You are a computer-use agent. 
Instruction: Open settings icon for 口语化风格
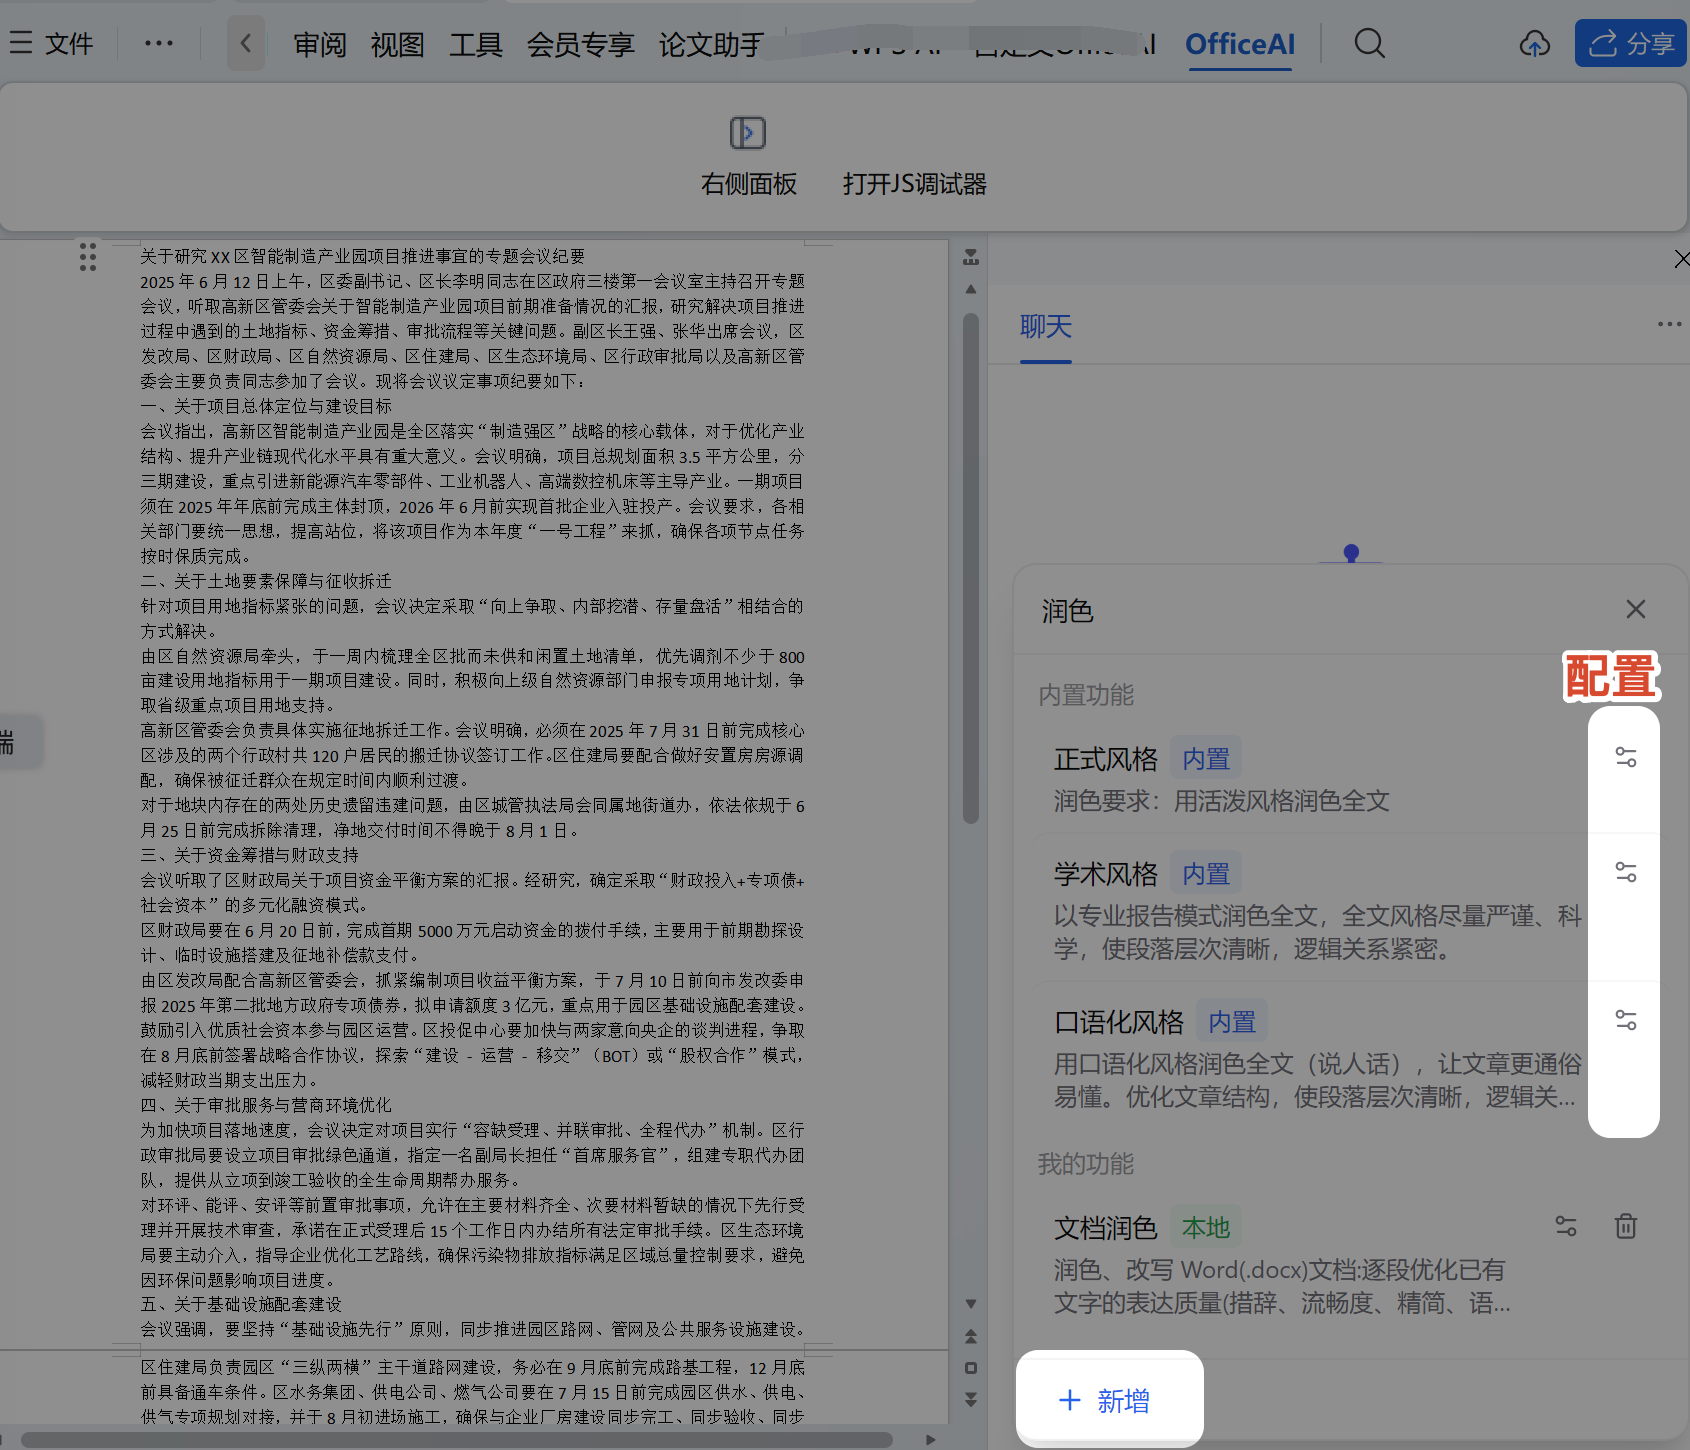[1626, 1020]
